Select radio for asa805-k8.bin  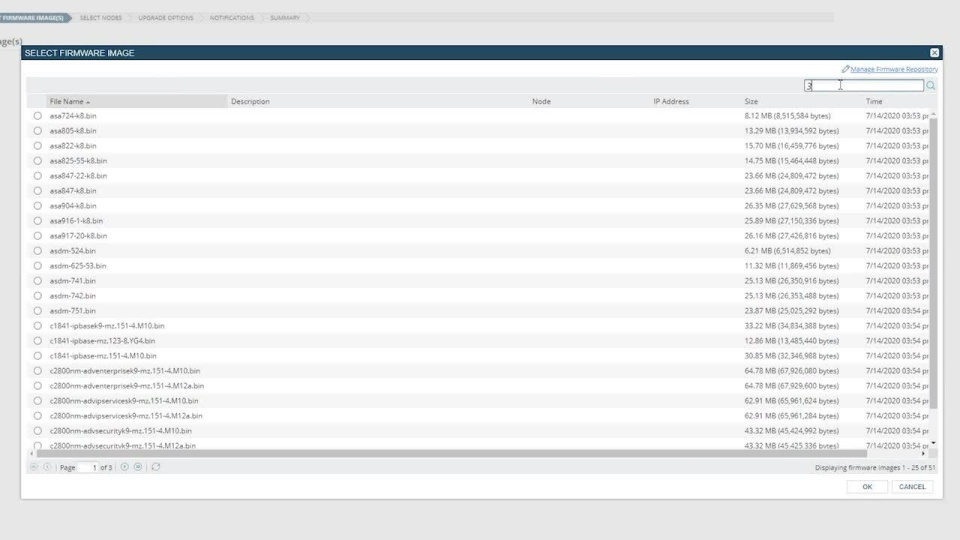click(38, 130)
